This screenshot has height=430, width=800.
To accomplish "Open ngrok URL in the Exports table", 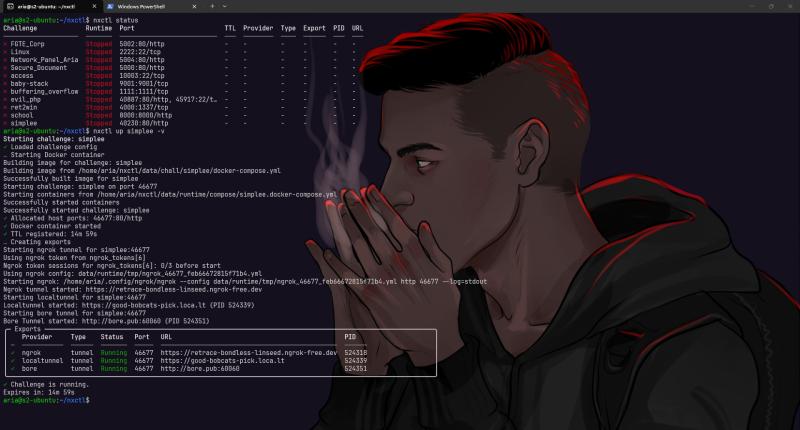I will [x=248, y=352].
